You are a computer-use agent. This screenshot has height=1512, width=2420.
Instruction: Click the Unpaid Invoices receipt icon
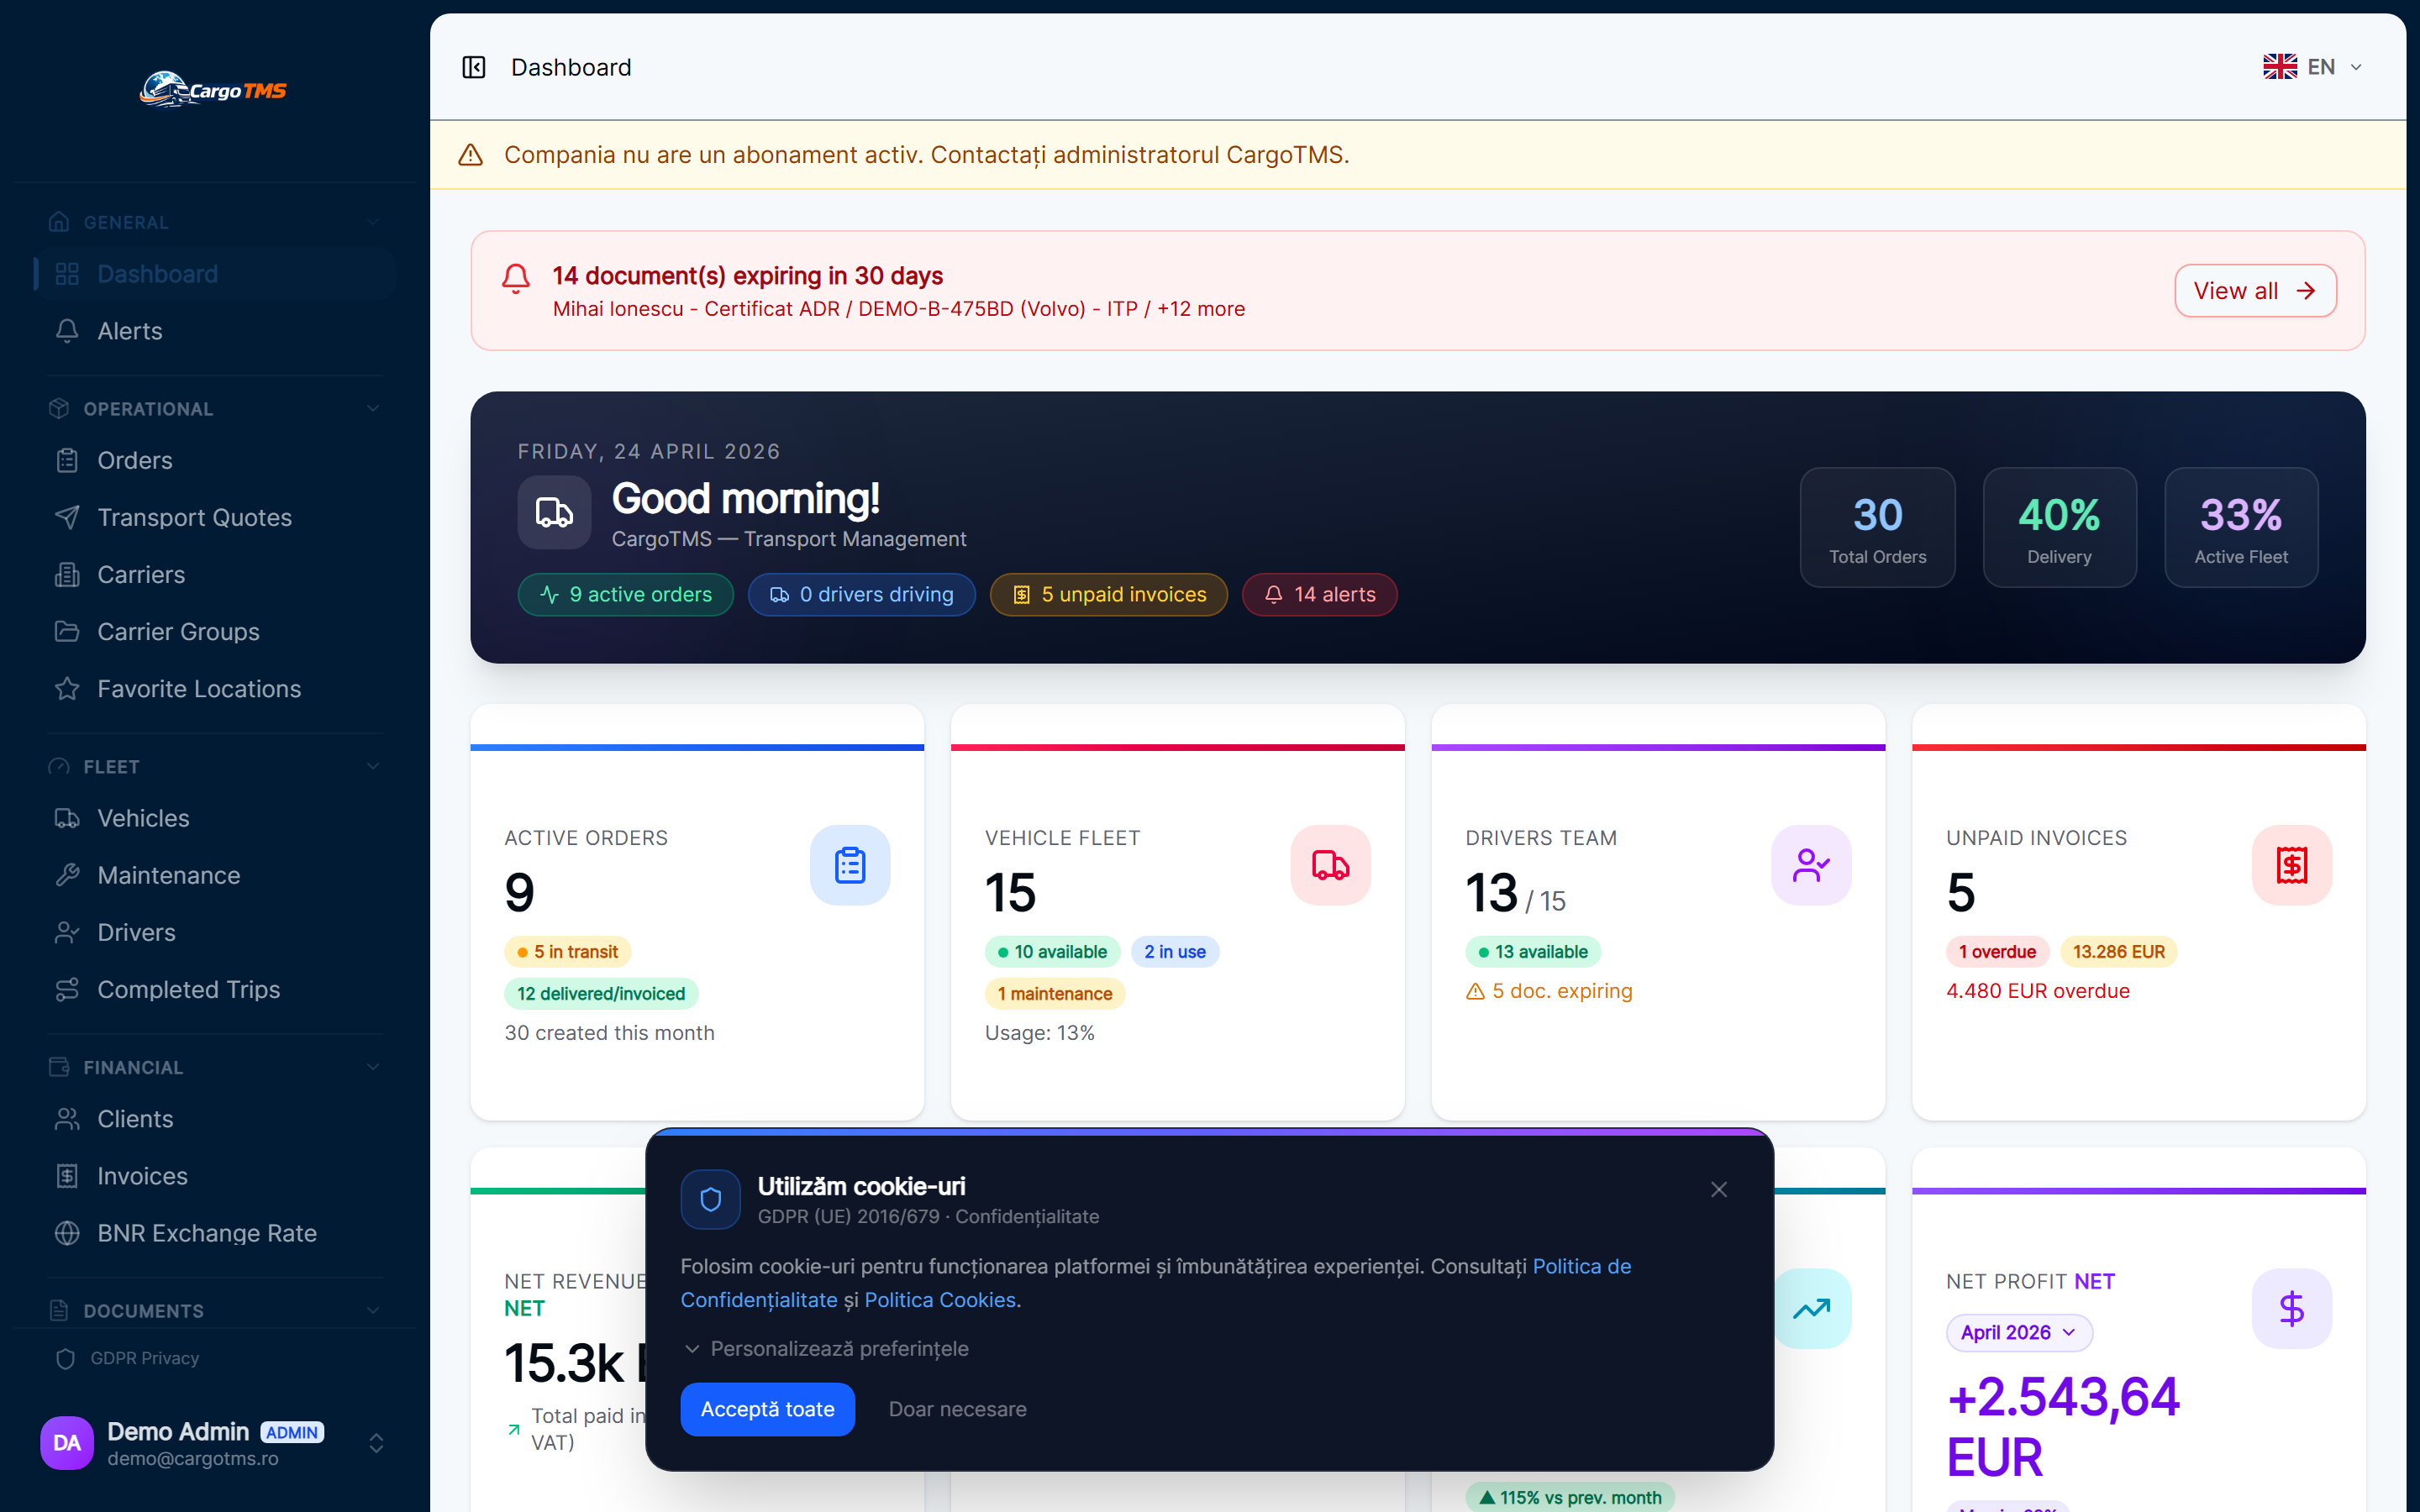coord(2292,865)
